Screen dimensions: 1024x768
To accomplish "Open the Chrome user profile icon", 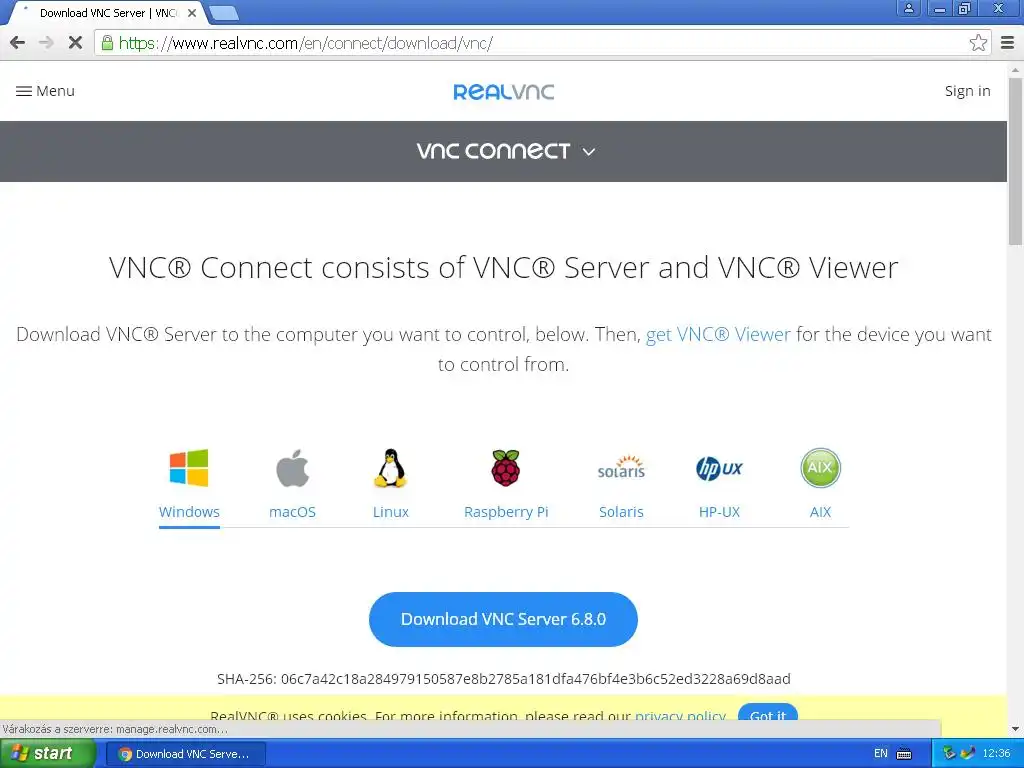I will pyautogui.click(x=908, y=8).
